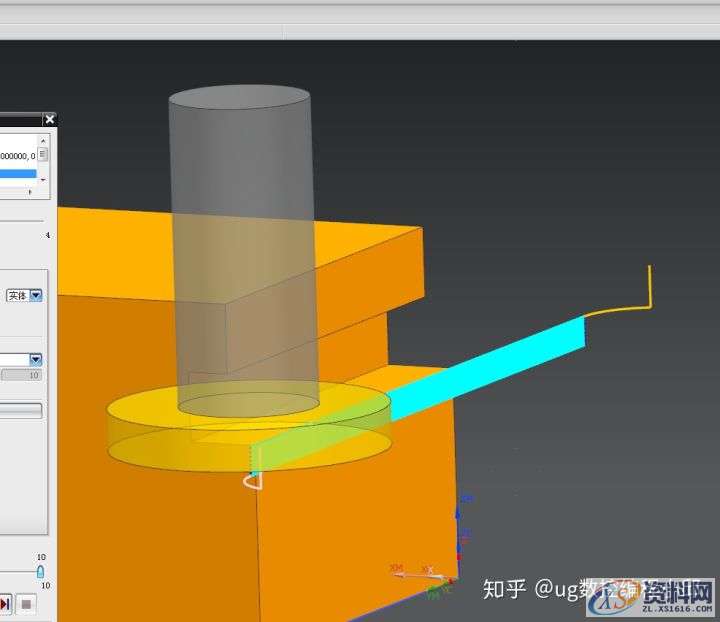The width and height of the screenshot is (720, 622).
Task: Select the list row ending in 000000, 0
Action: coord(18,155)
